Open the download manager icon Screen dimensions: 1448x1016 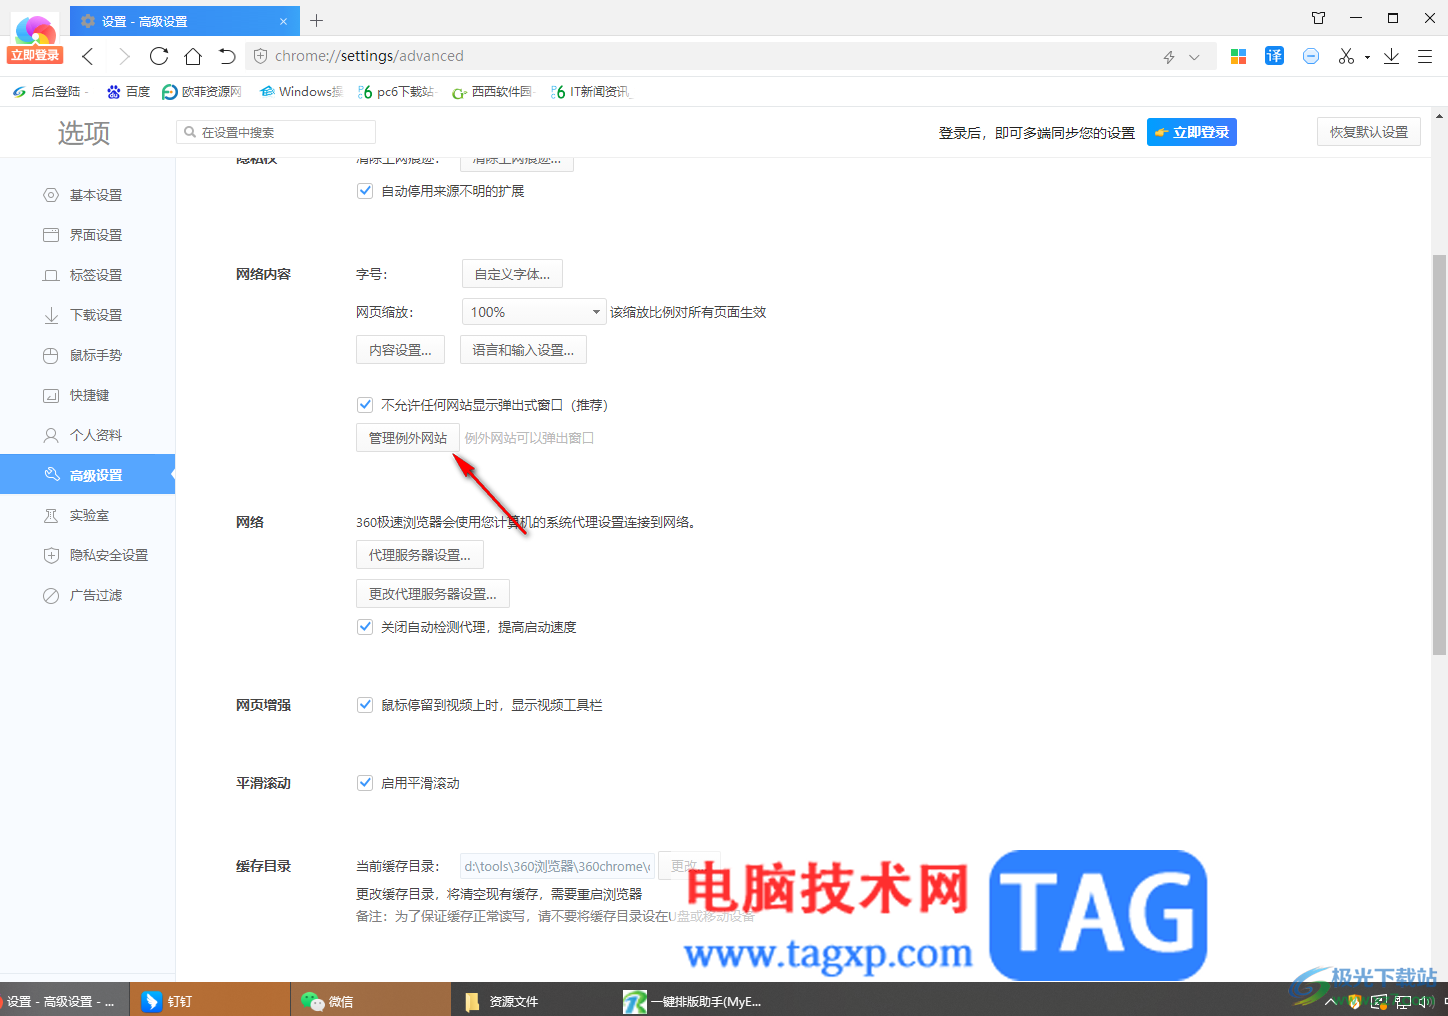click(x=1391, y=55)
